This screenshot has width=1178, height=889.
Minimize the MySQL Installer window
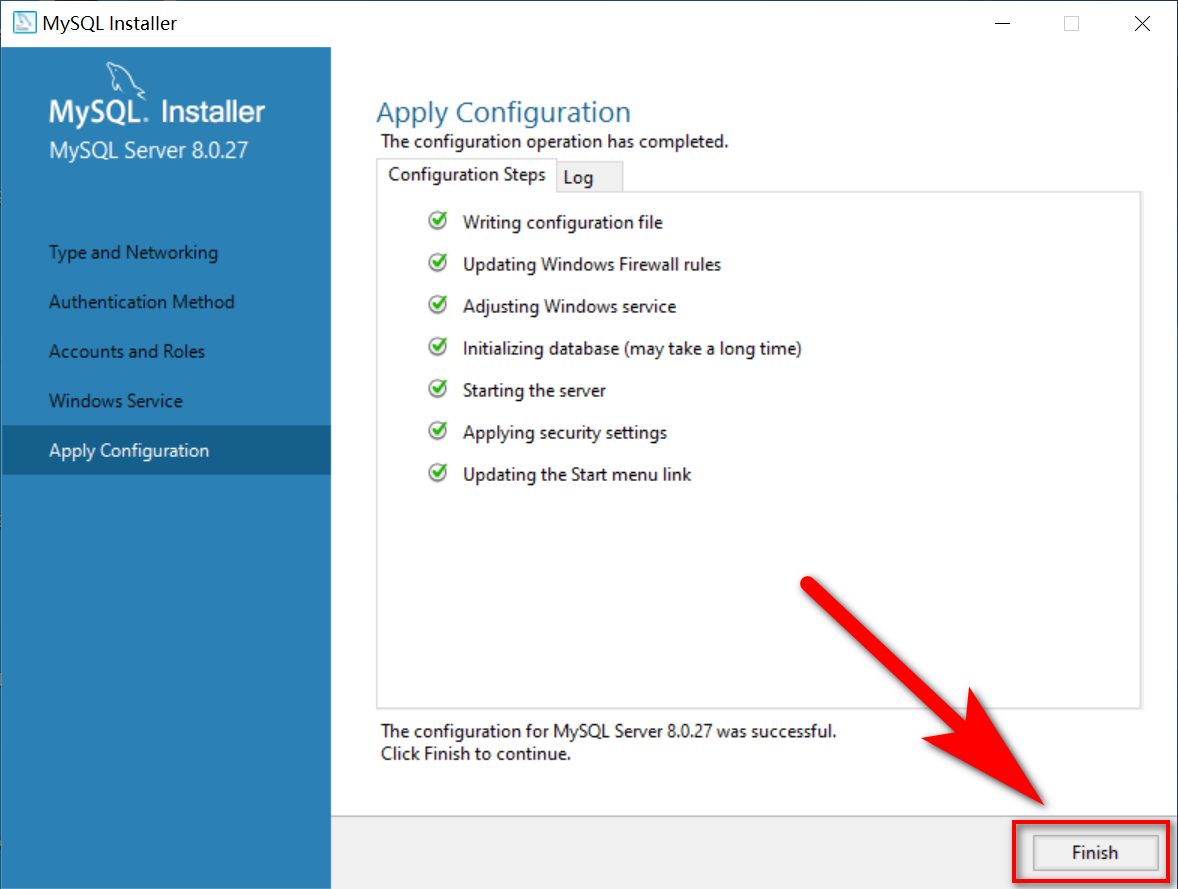[1002, 23]
